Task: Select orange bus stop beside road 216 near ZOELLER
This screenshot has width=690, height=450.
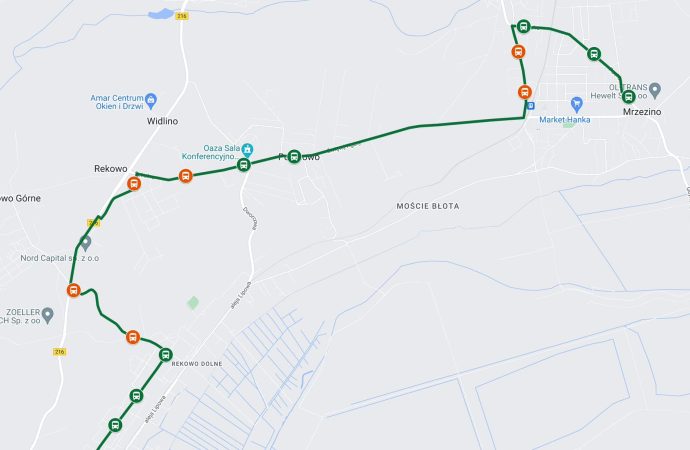Action: coord(73,290)
